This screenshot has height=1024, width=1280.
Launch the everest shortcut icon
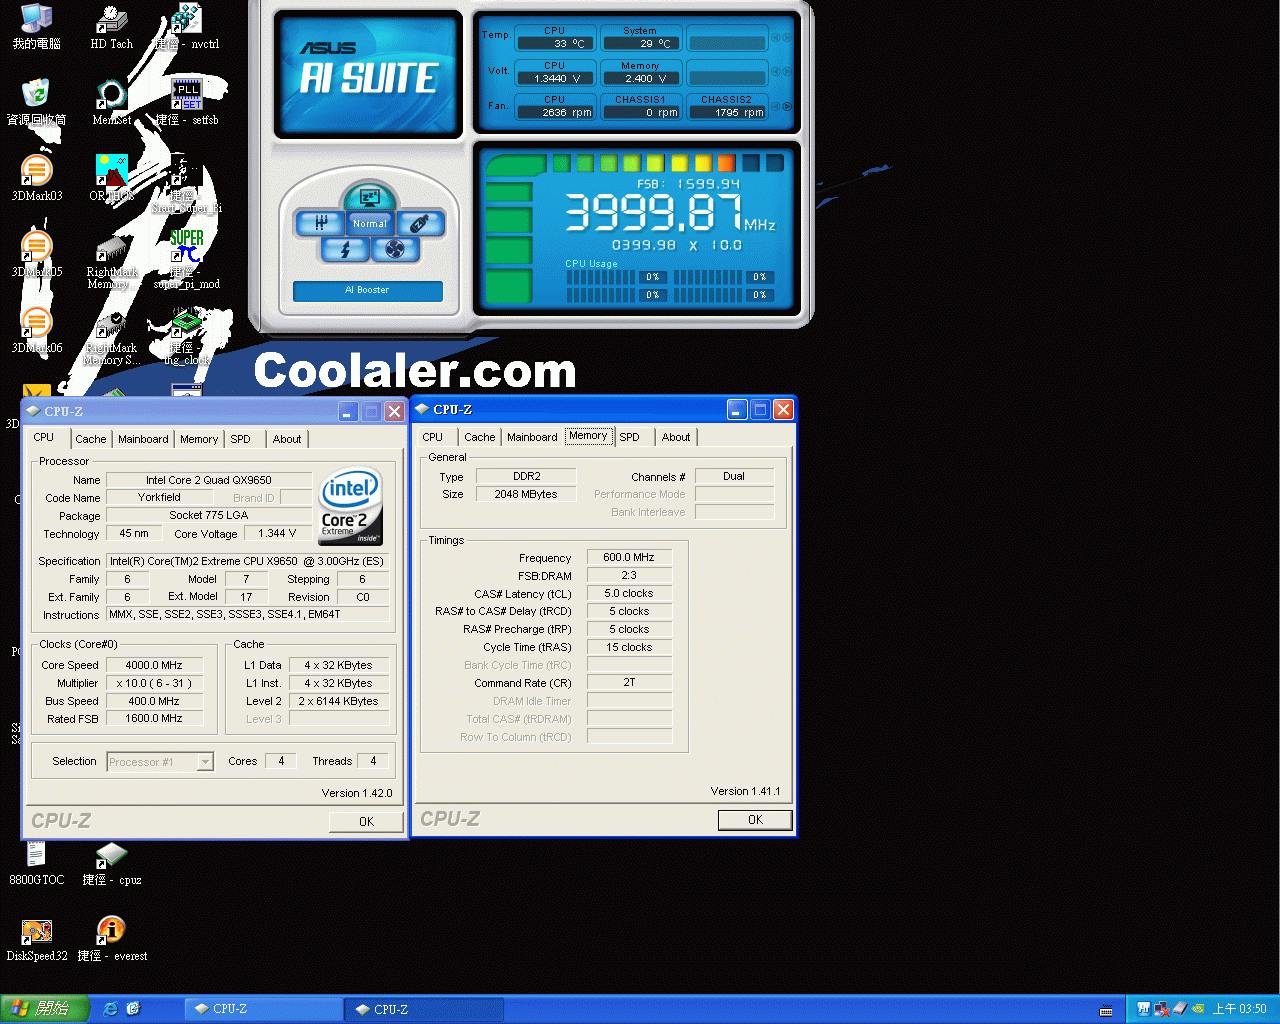(x=111, y=938)
